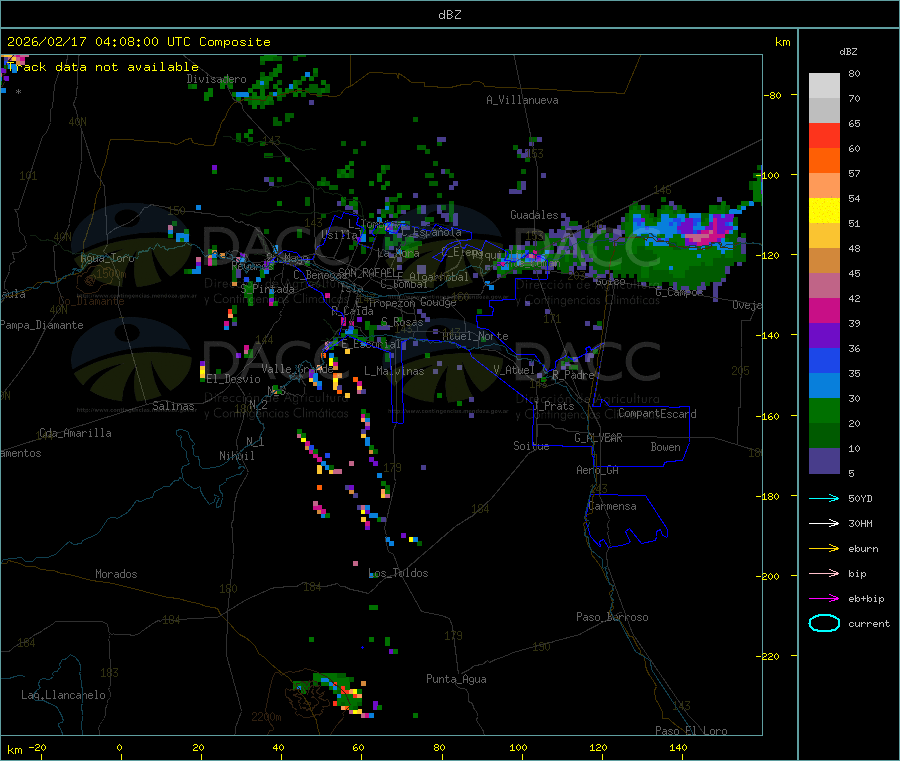Image resolution: width=900 pixels, height=761 pixels.
Task: Select the red 60 dBZ color swatch
Action: pyautogui.click(x=824, y=135)
